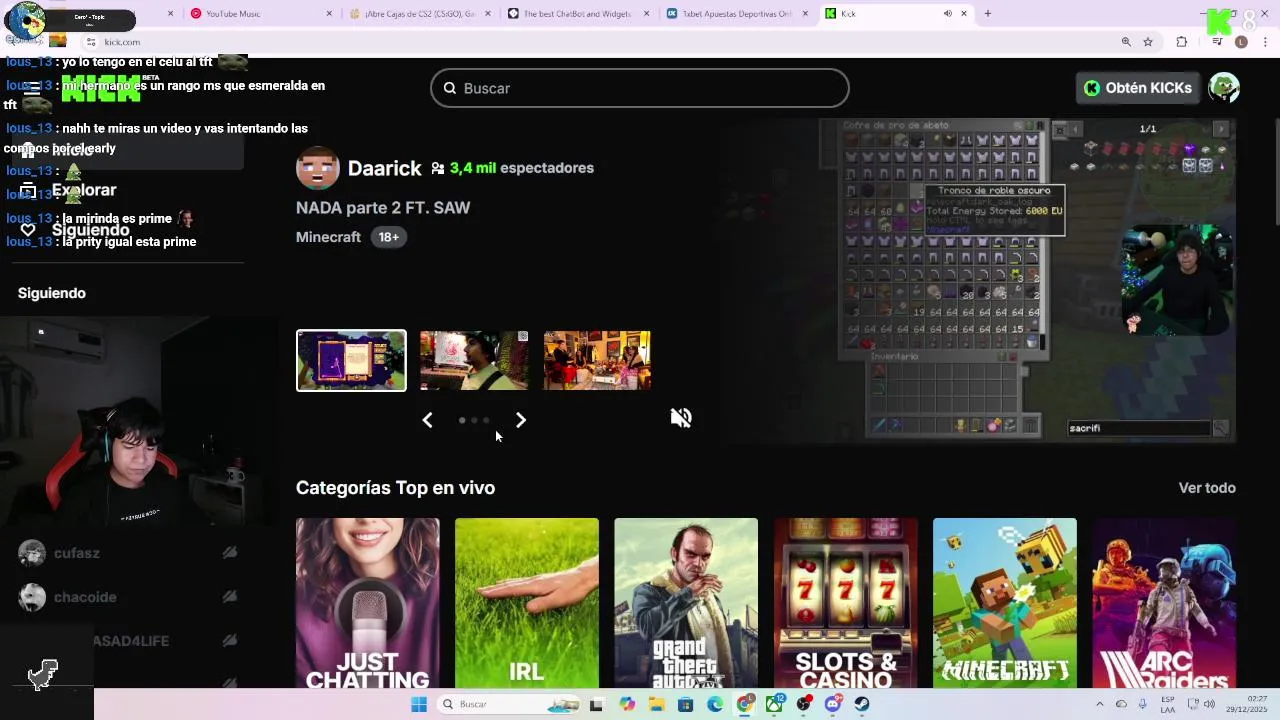Open the taskbar volume speaker icon

pyautogui.click(x=1209, y=704)
